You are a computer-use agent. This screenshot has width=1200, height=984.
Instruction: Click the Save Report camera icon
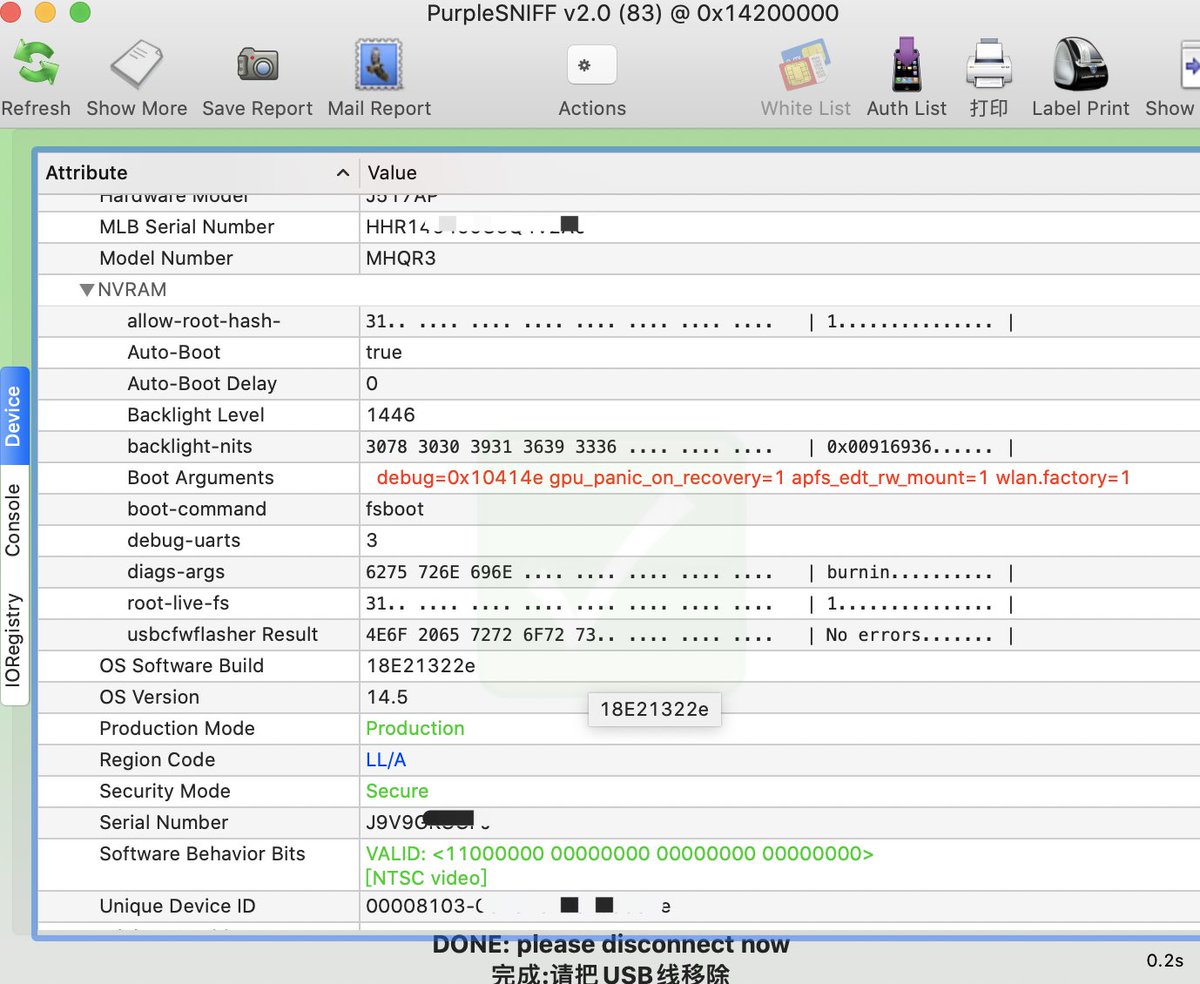(257, 64)
